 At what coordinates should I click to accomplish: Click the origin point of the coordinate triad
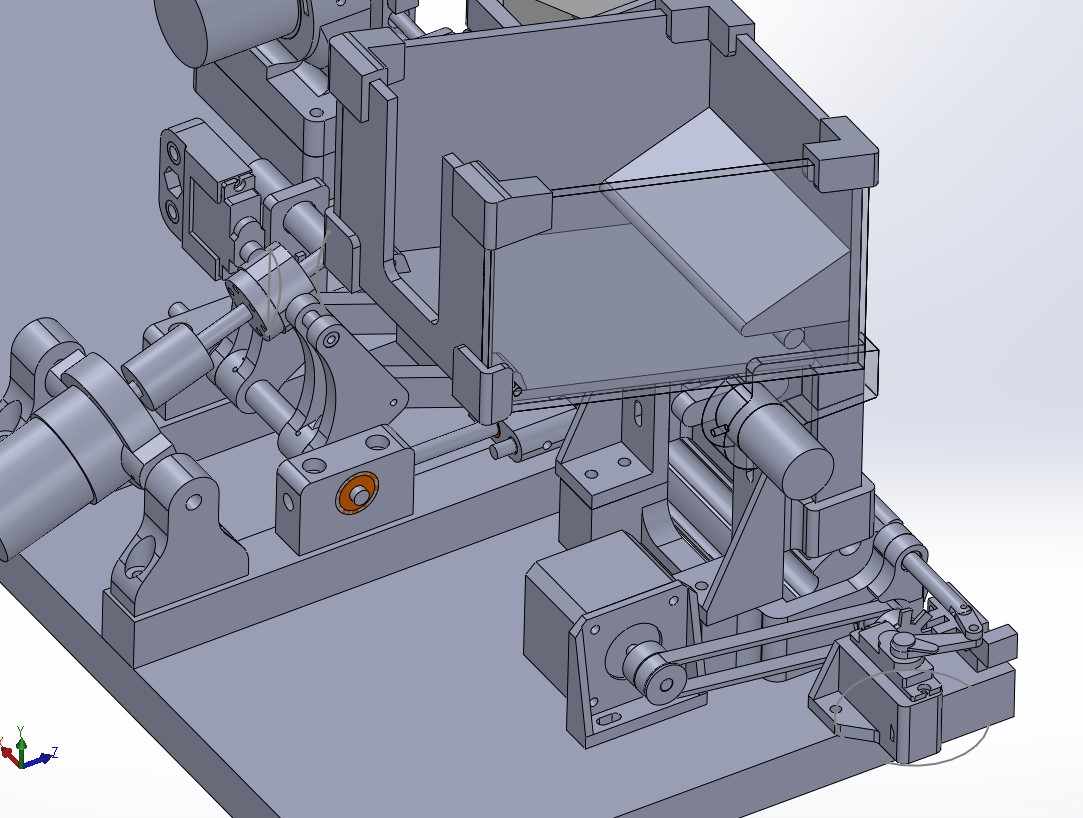coord(23,766)
